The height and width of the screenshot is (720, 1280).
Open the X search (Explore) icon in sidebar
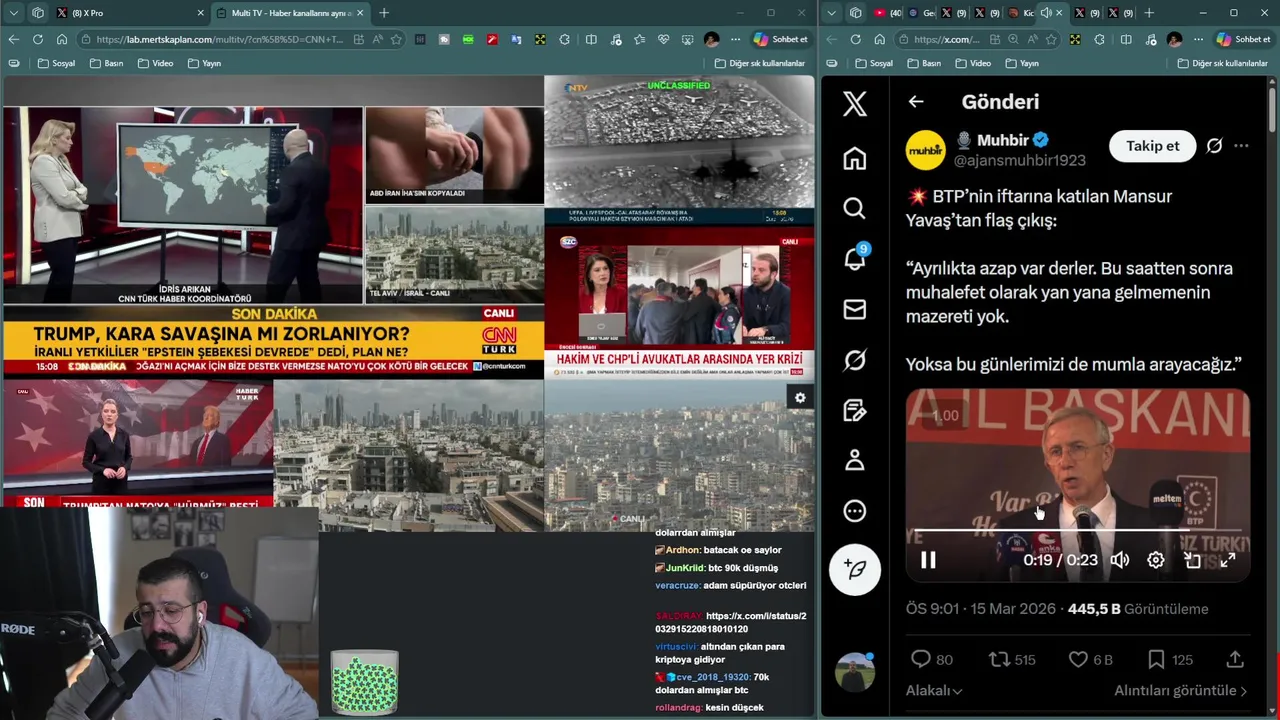(854, 208)
